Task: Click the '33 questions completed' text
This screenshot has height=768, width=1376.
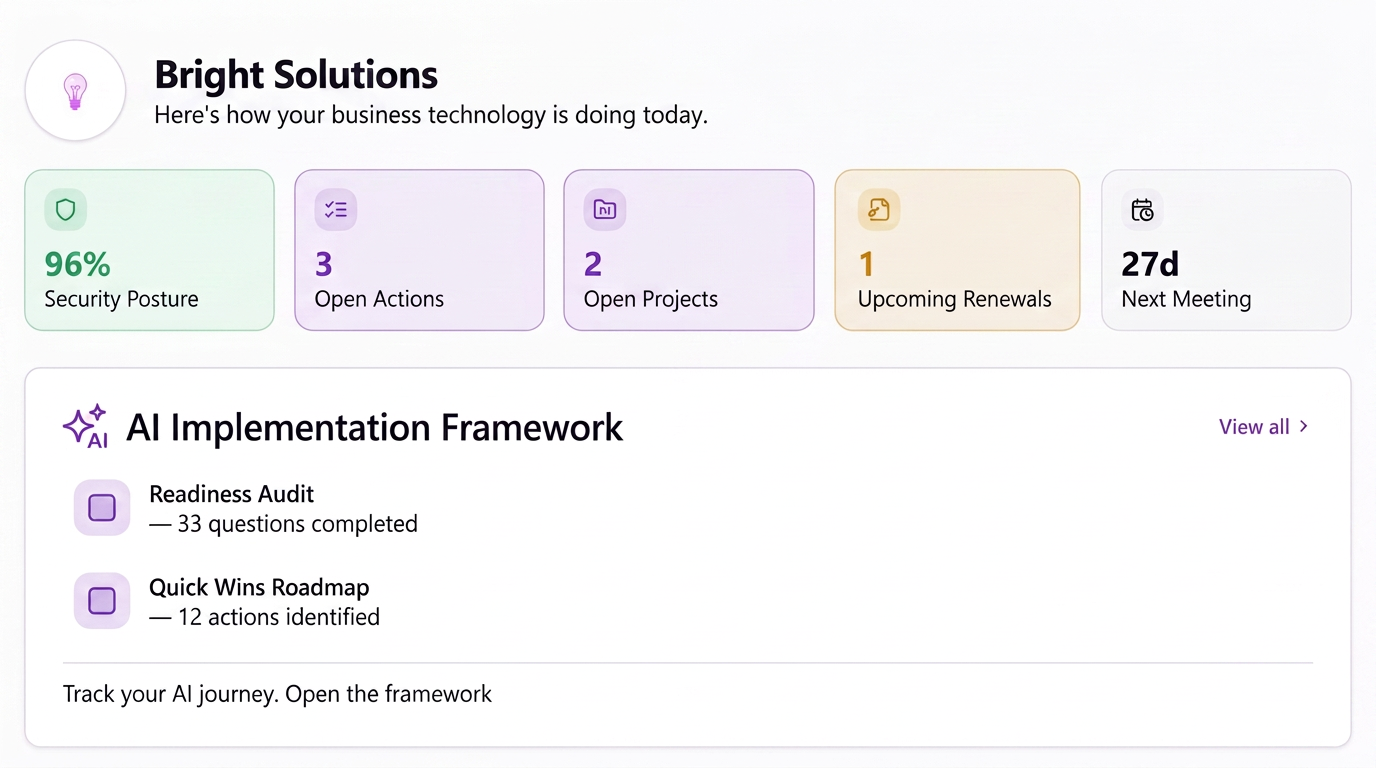Action: tap(297, 524)
